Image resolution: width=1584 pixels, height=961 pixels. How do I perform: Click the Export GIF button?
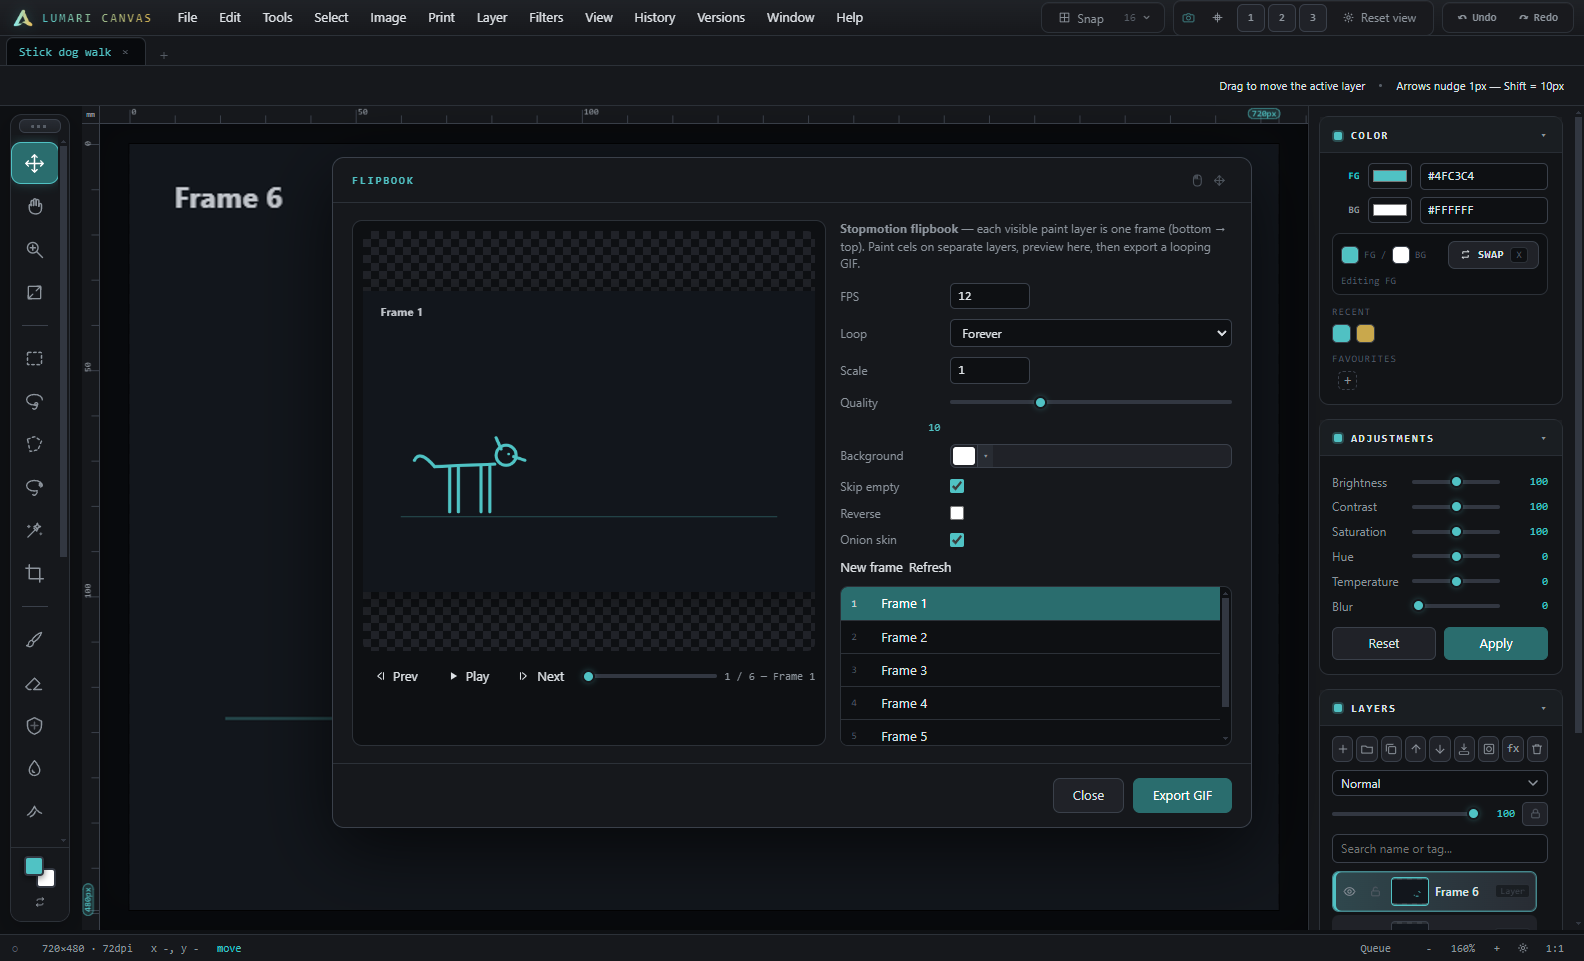(x=1182, y=796)
